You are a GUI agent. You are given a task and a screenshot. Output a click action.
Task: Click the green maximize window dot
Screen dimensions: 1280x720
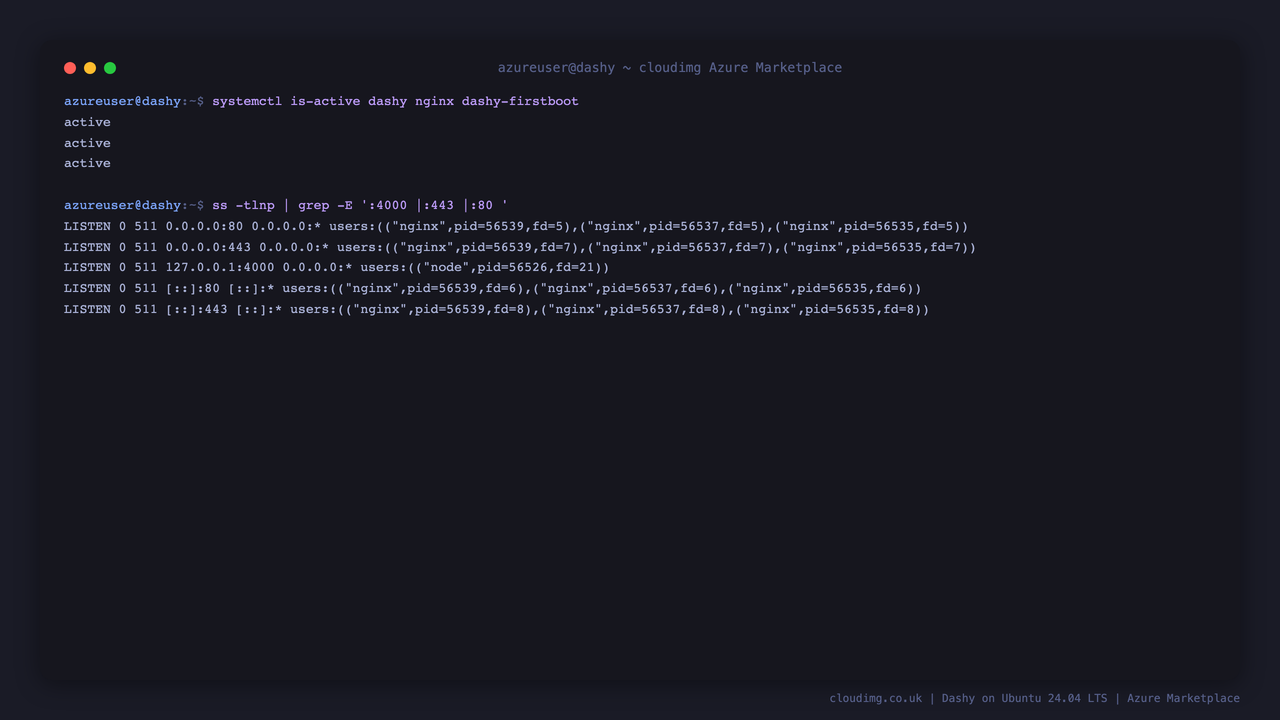[110, 68]
